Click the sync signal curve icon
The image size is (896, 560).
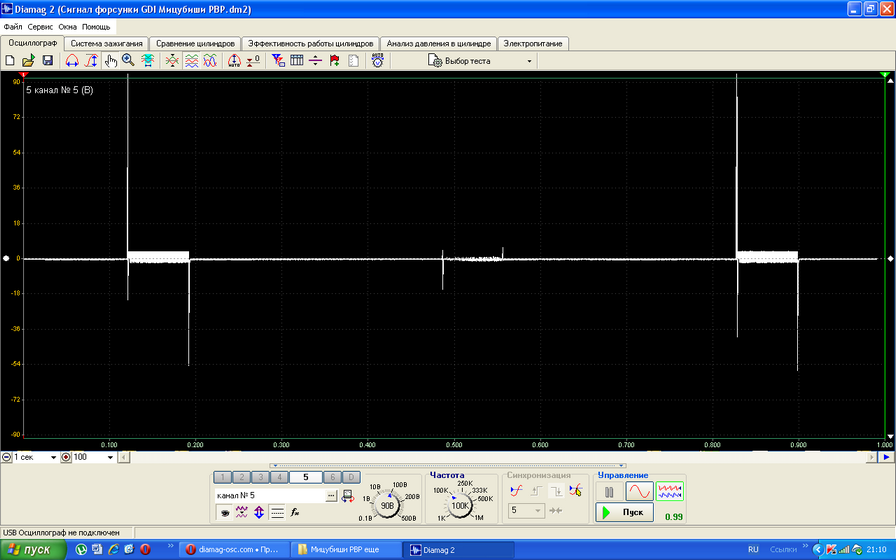tap(516, 490)
